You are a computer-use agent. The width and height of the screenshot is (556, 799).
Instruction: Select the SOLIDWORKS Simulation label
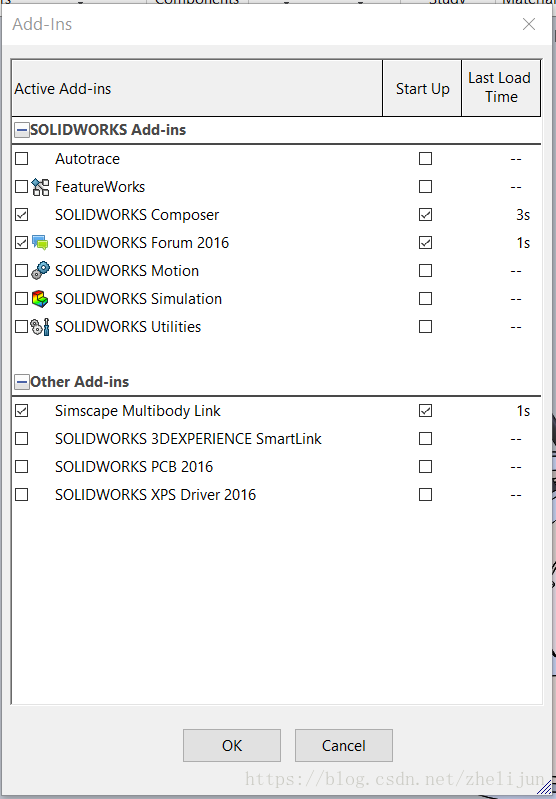(139, 299)
